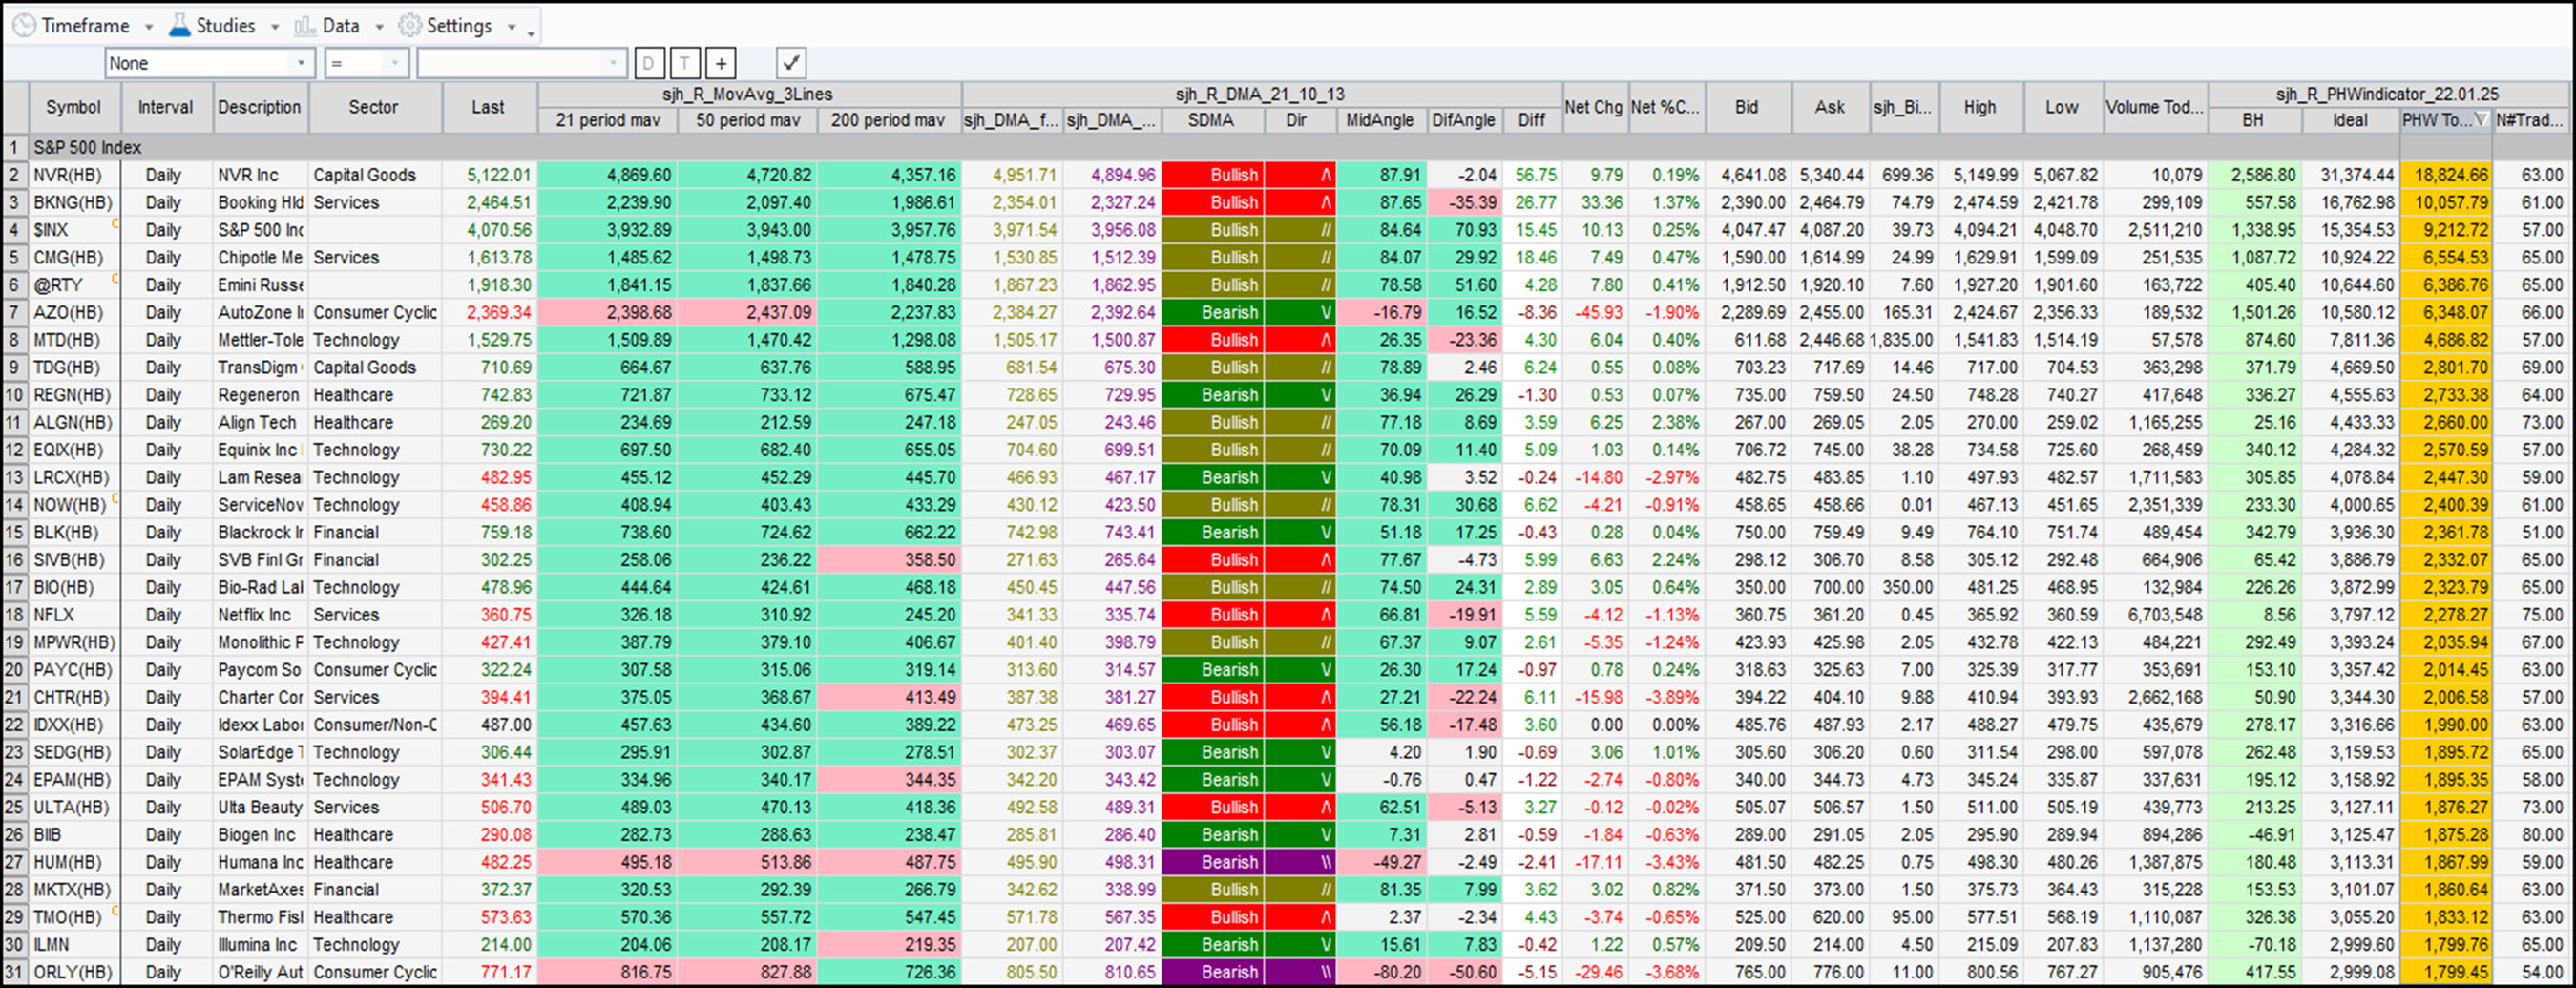Expand the dropdown arrow beside Data
This screenshot has width=2576, height=988.
click(x=379, y=27)
